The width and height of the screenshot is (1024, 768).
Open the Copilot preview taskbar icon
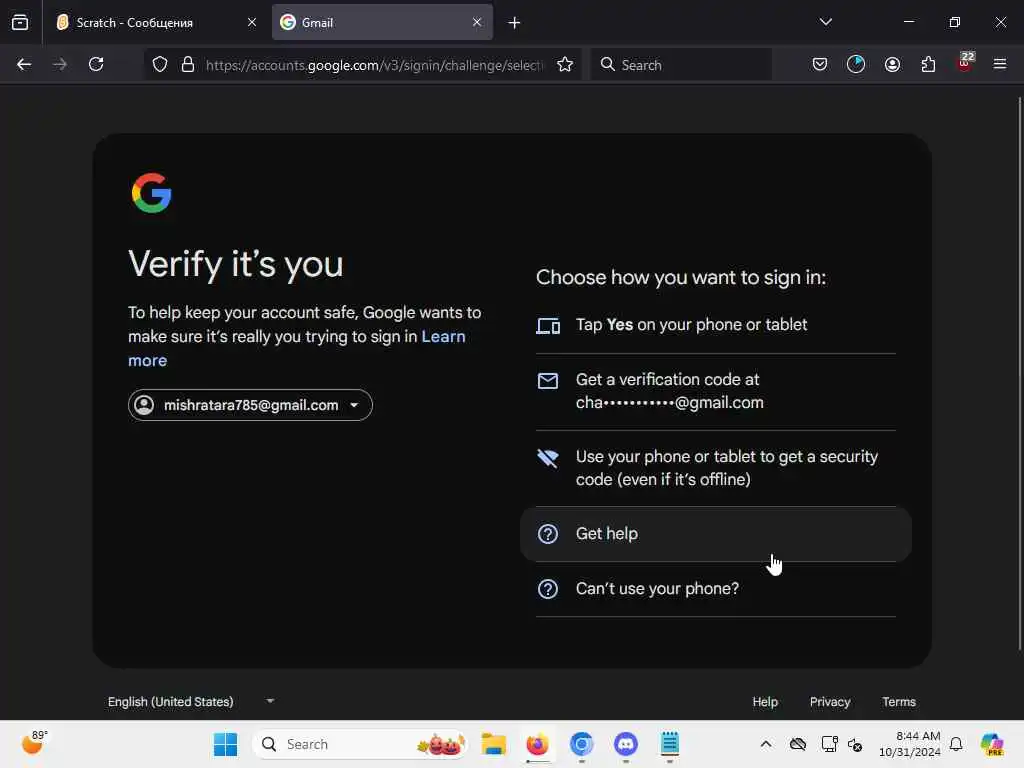coord(992,744)
